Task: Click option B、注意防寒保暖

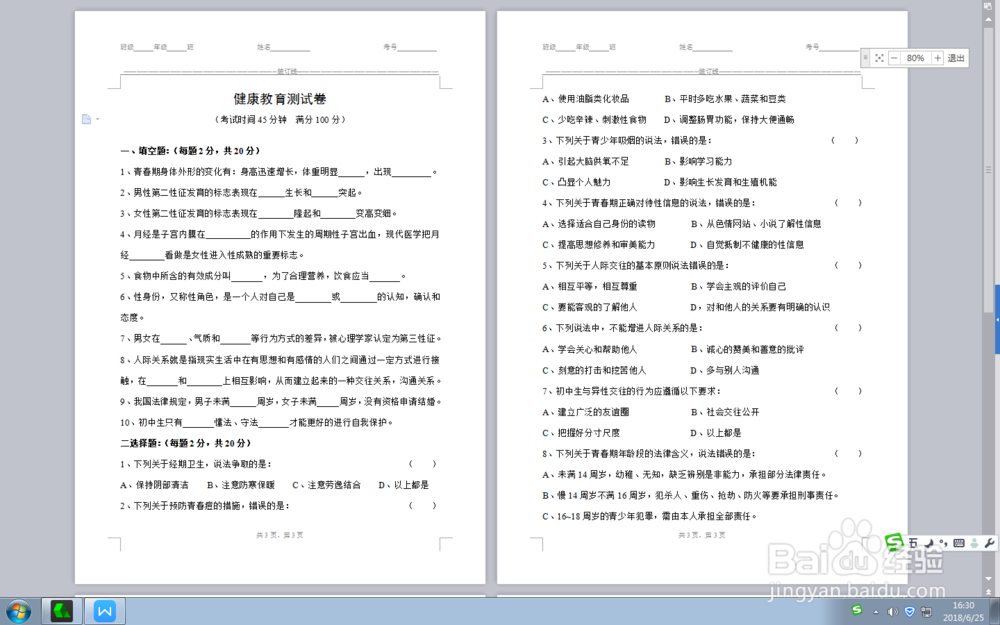Action: 240,485
